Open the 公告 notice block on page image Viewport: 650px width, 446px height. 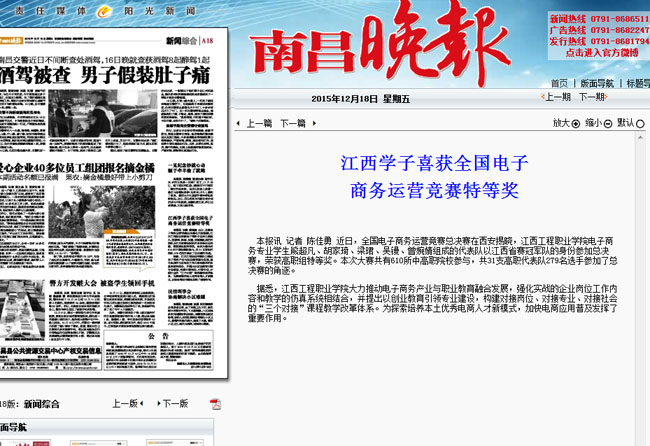tap(158, 349)
